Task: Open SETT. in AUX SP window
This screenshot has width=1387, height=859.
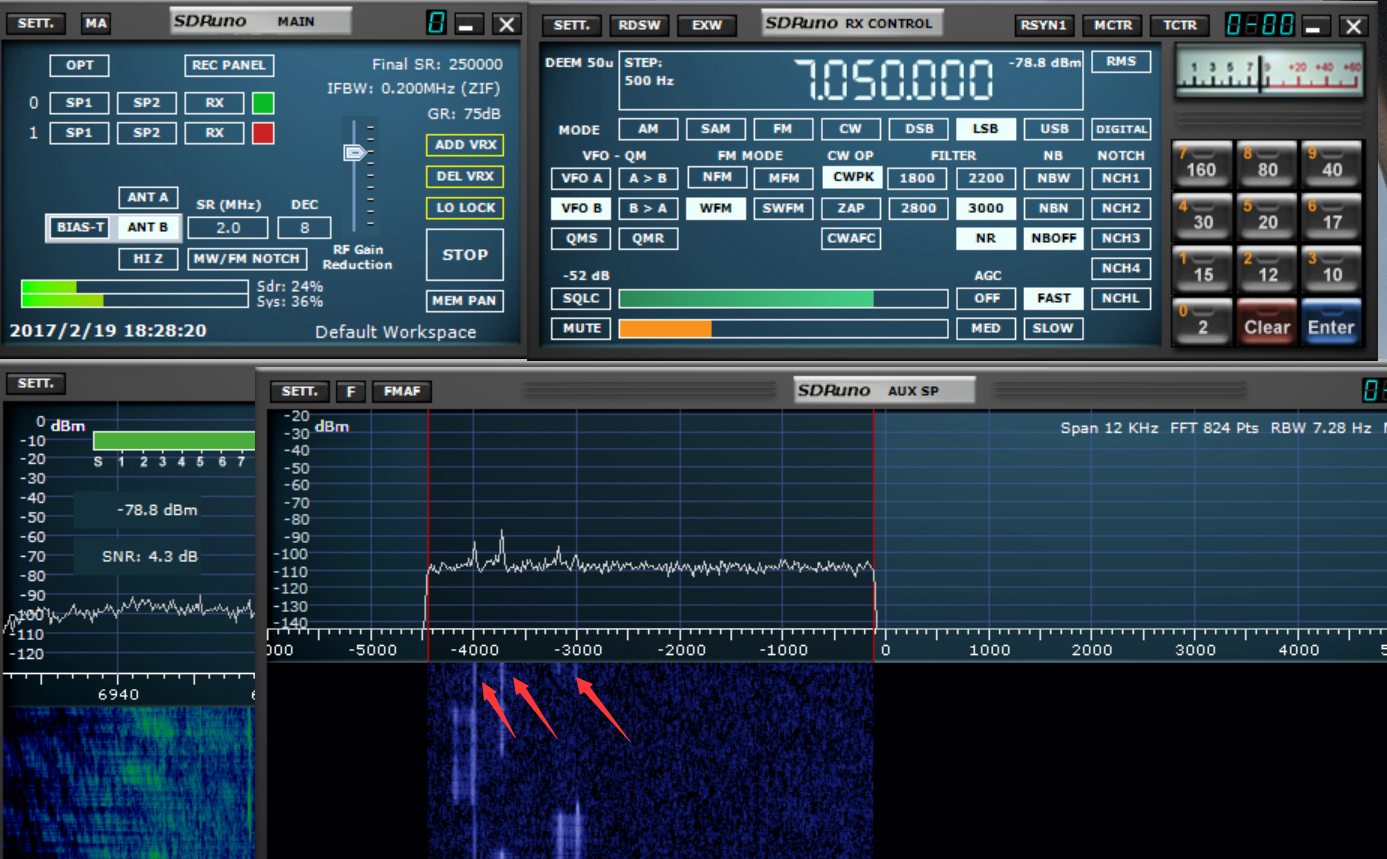Action: point(299,391)
